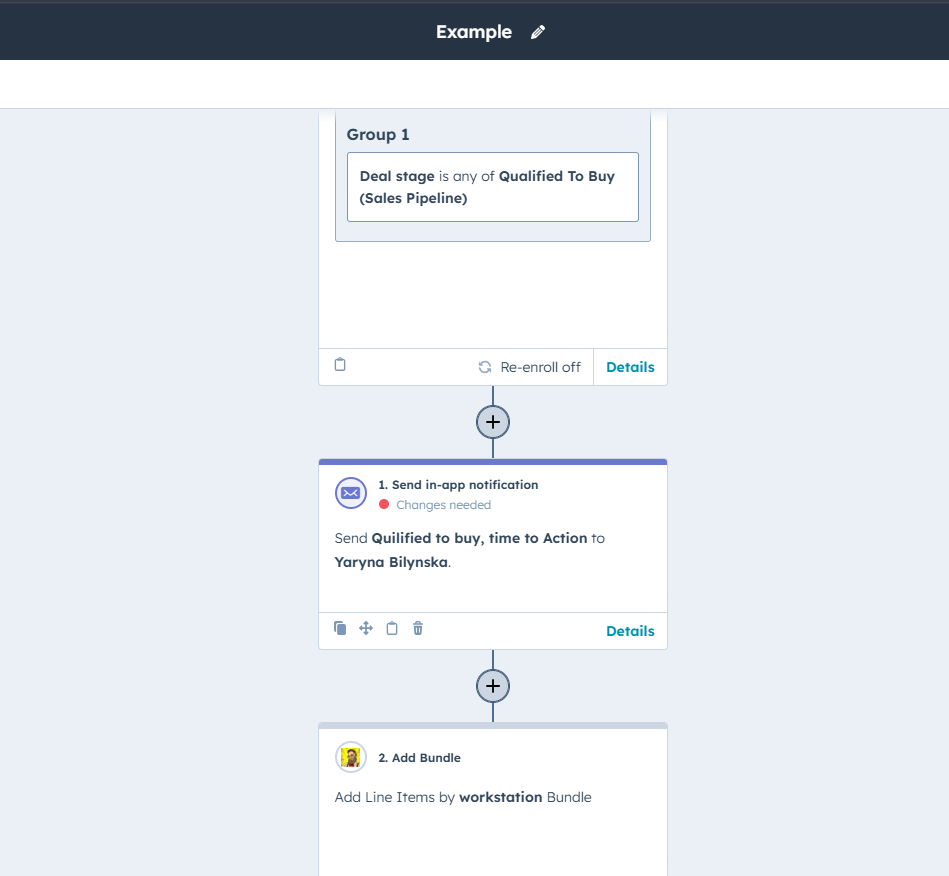949x876 pixels.
Task: Click the Add Bundle step icon
Action: pyautogui.click(x=350, y=757)
